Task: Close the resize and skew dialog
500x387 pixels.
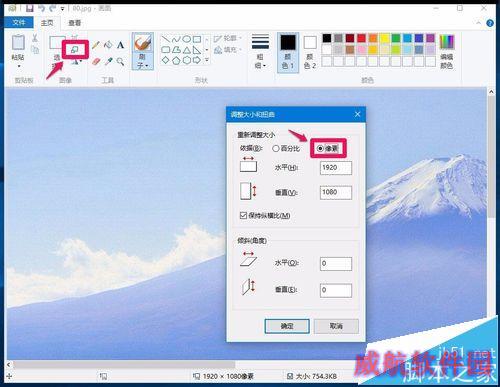Action: coord(357,114)
